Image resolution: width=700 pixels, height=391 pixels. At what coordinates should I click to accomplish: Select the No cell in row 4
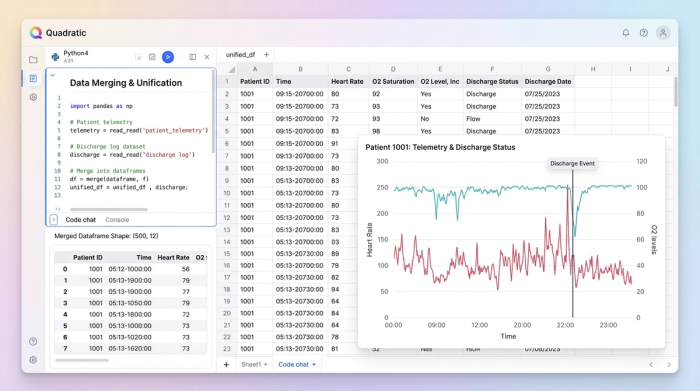pos(440,119)
